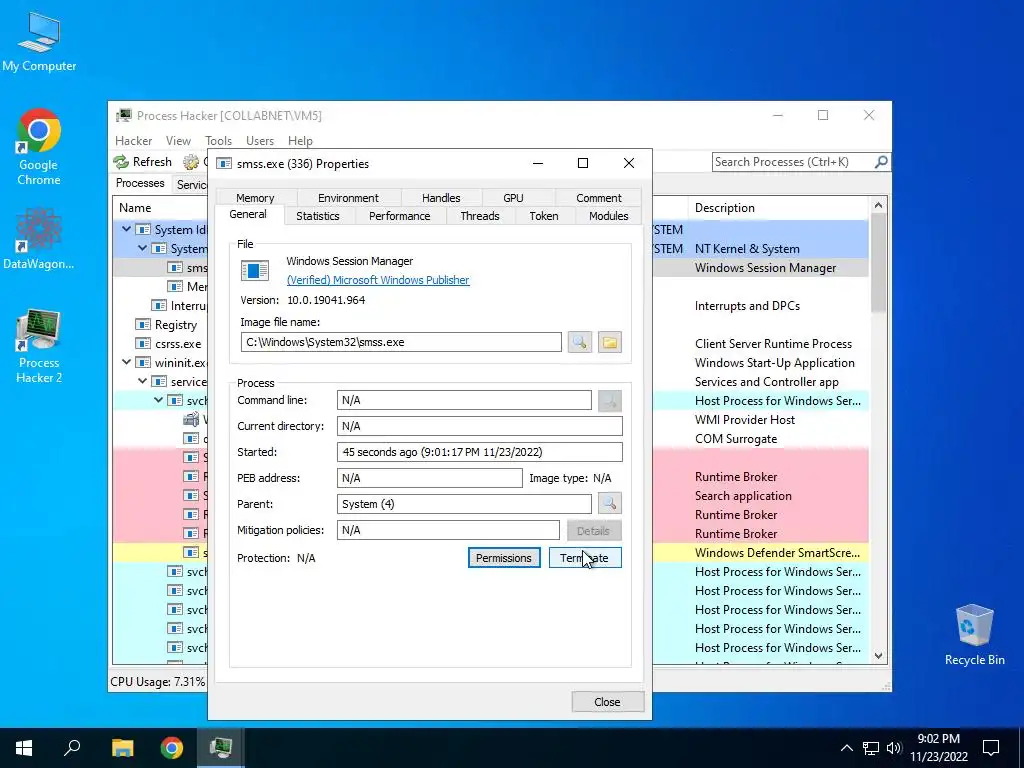The width and height of the screenshot is (1024, 768).
Task: Click csrss.exe process icon in list
Action: pyautogui.click(x=142, y=344)
